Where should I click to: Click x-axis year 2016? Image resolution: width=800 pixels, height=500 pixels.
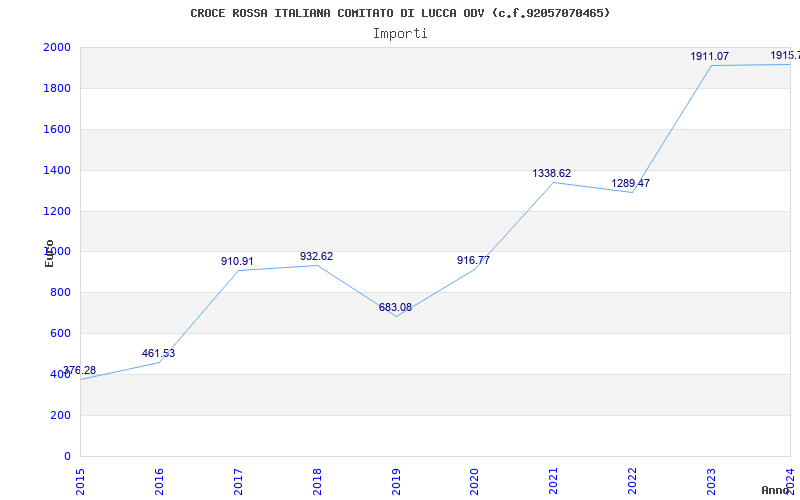coord(159,482)
